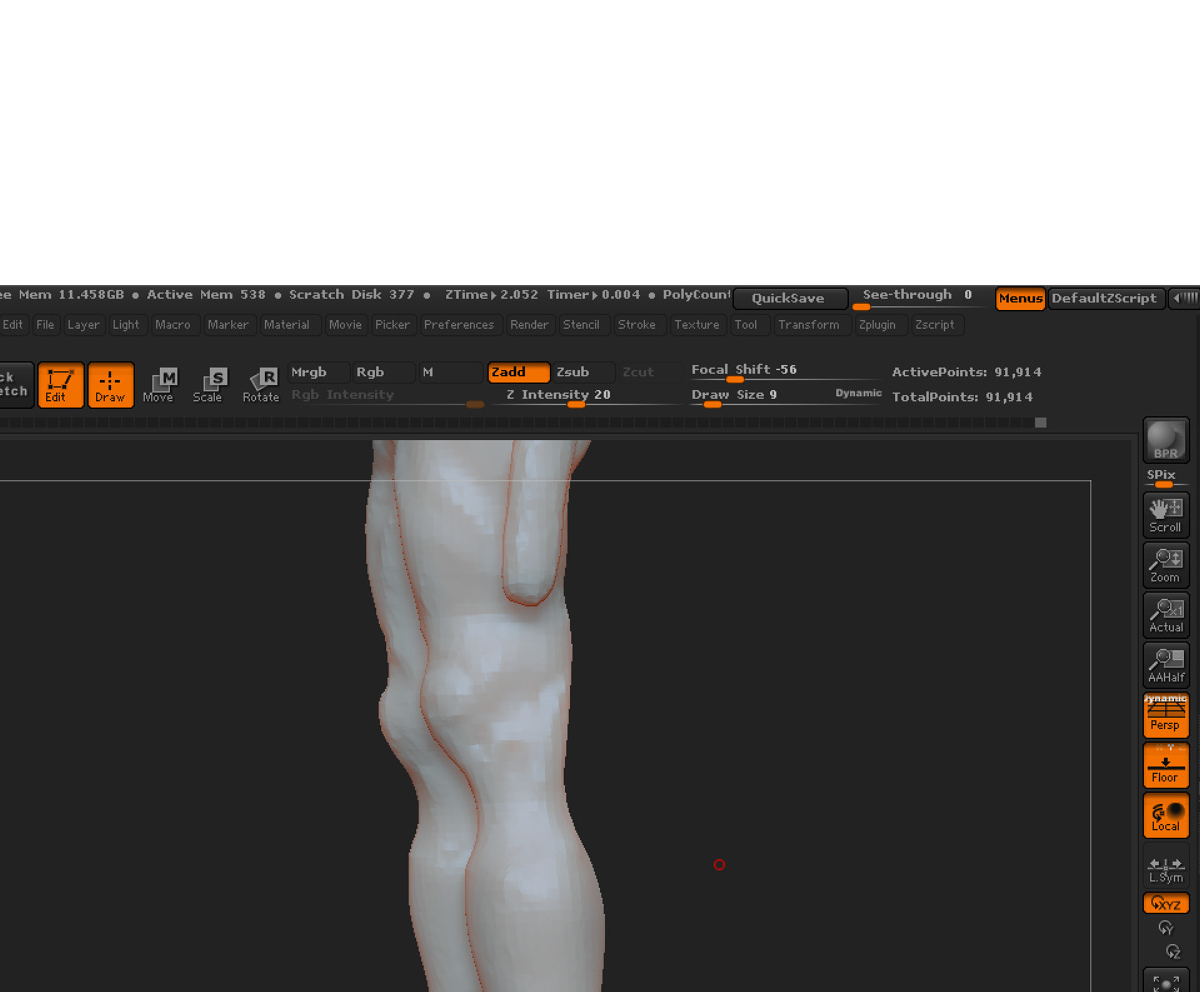
Task: Toggle Persp perspective view
Action: point(1165,715)
